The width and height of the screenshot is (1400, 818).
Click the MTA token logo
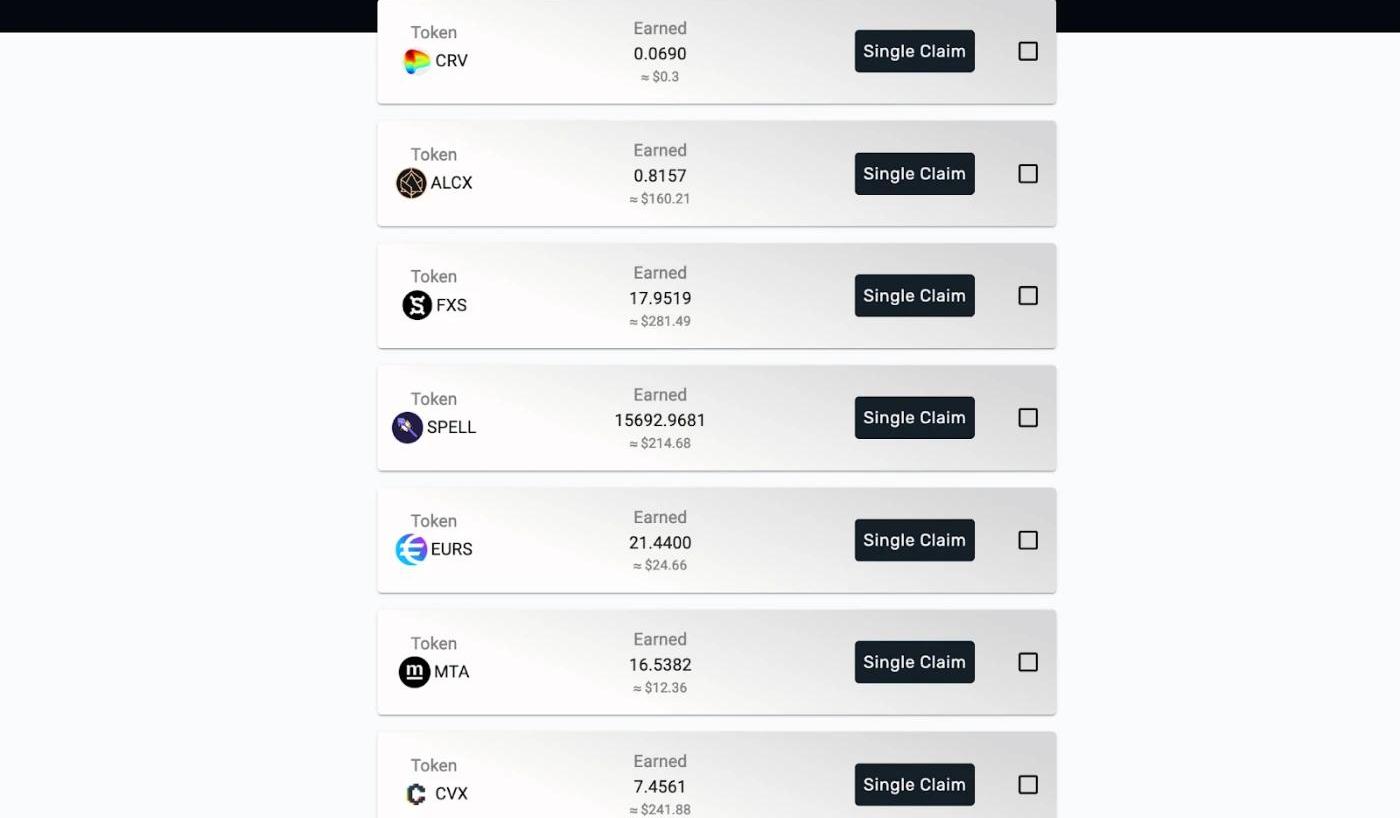(x=414, y=672)
